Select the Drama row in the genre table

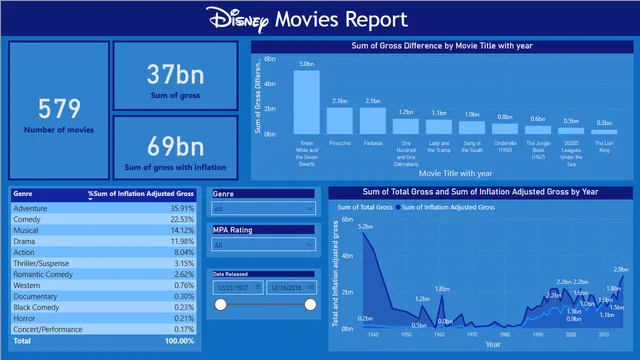[104, 241]
